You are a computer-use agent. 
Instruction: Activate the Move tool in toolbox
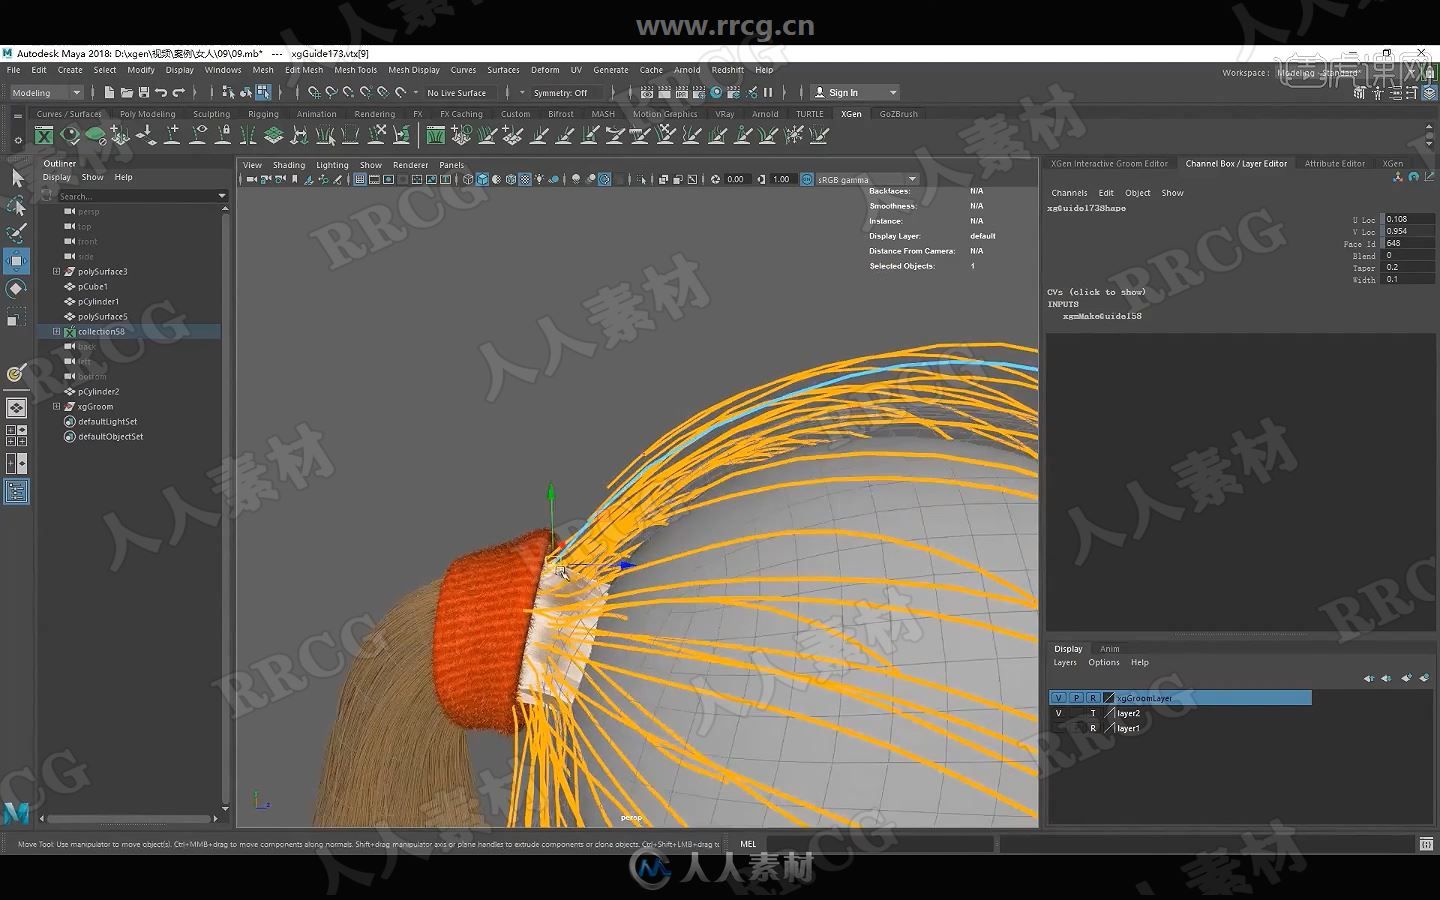[17, 261]
